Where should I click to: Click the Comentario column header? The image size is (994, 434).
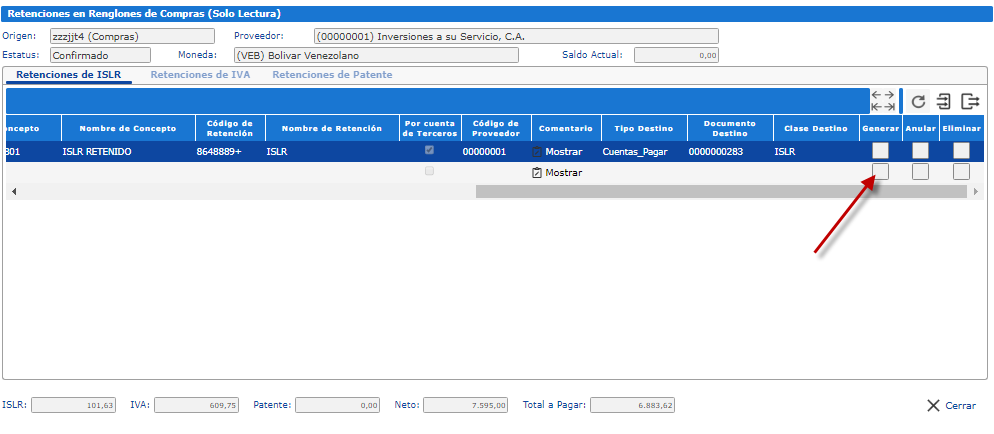[565, 128]
